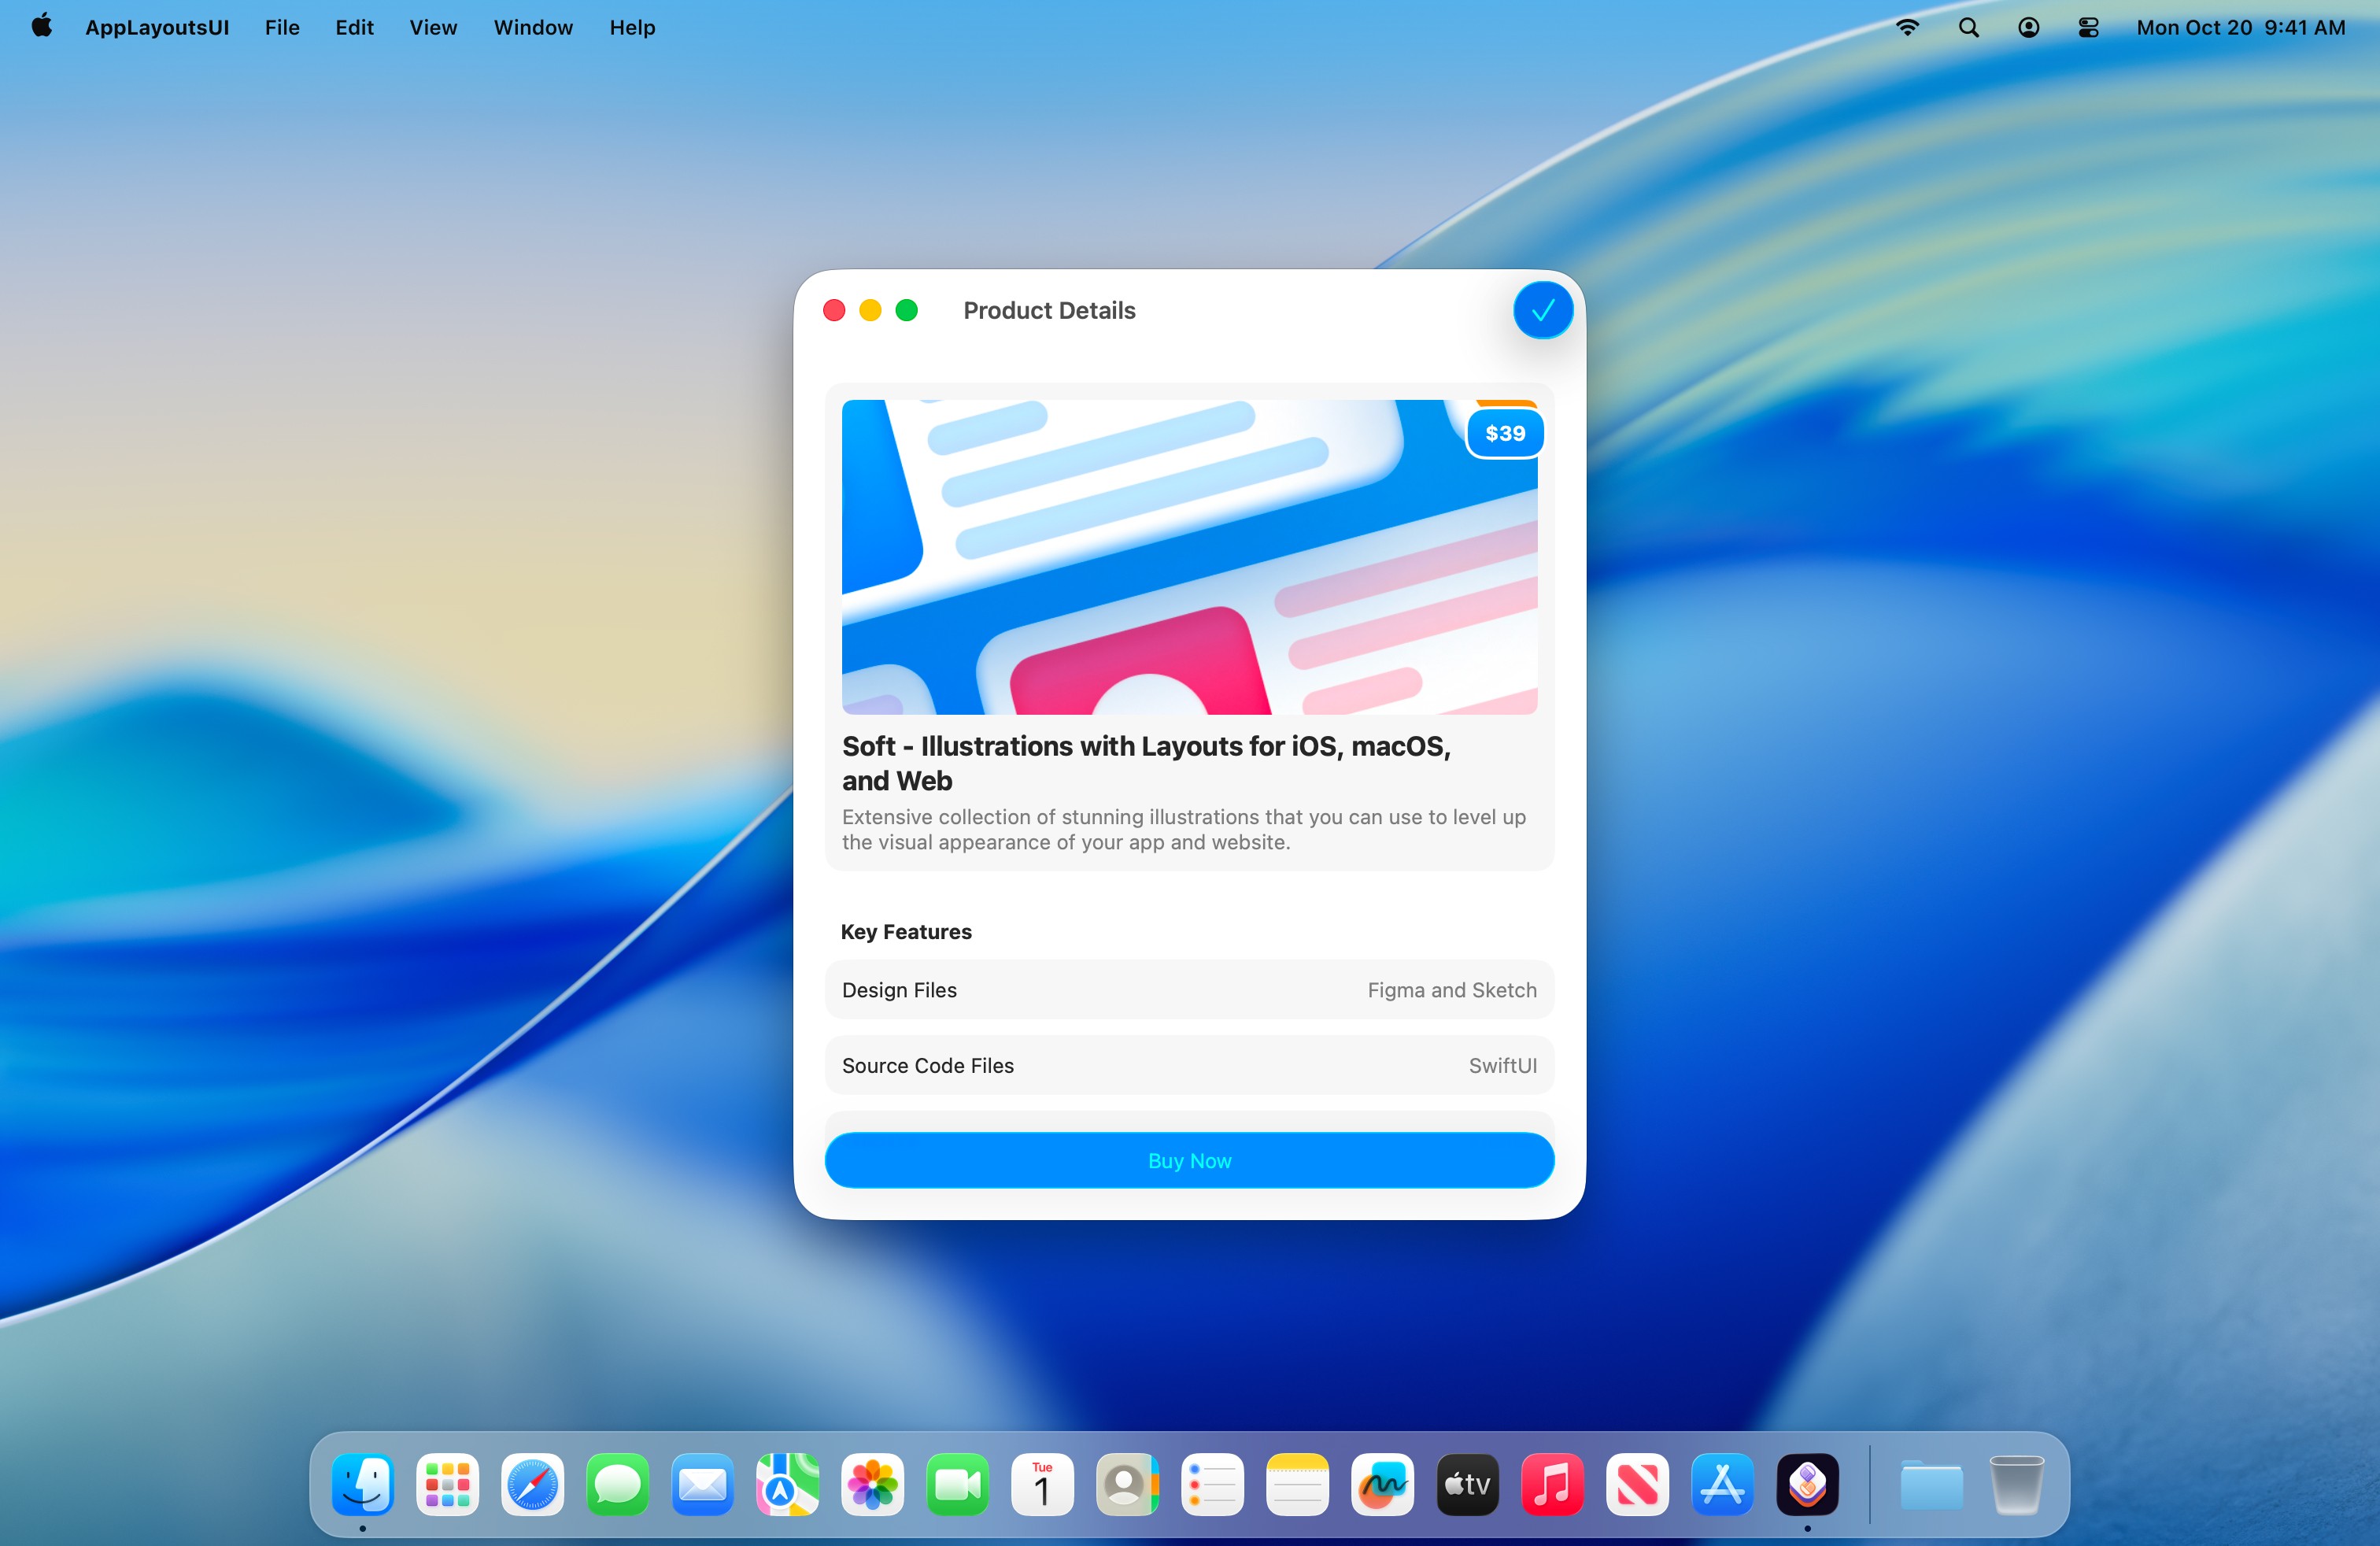Click the Key Features heading
The height and width of the screenshot is (1546, 2380).
pyautogui.click(x=906, y=931)
